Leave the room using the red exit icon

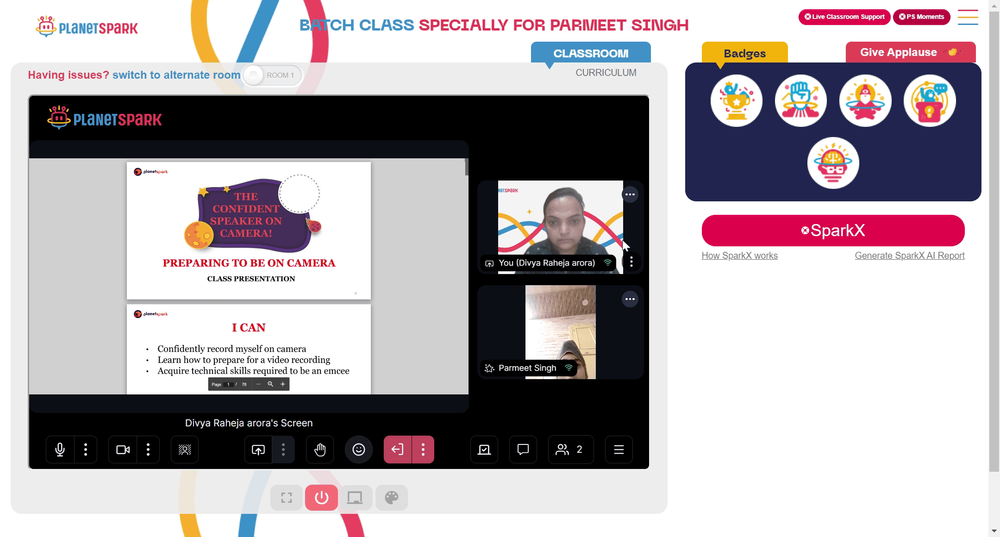point(397,450)
